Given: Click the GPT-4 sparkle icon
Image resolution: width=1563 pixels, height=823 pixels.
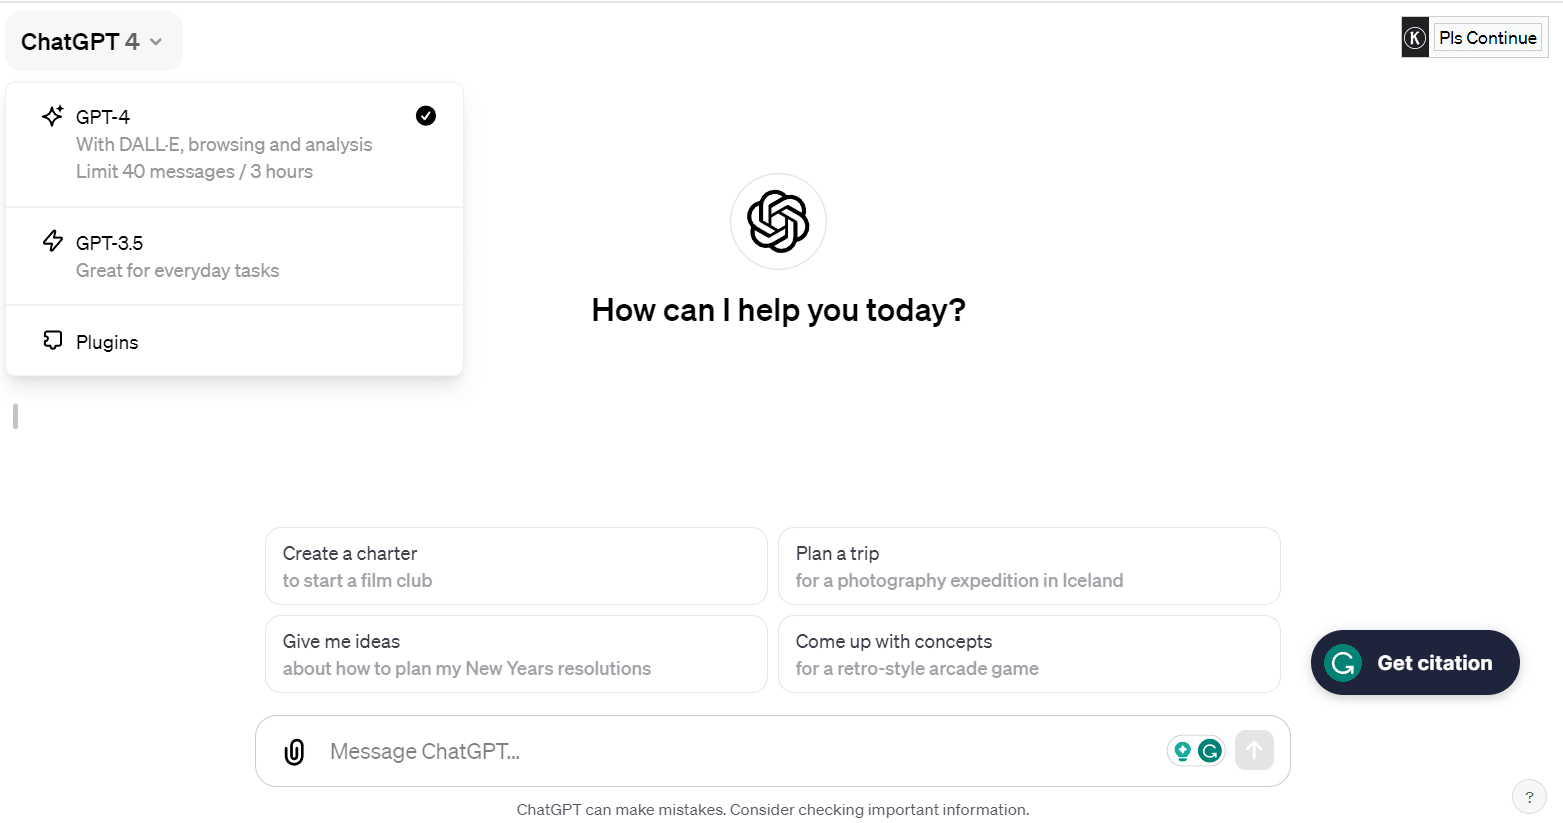Looking at the screenshot, I should pos(53,116).
